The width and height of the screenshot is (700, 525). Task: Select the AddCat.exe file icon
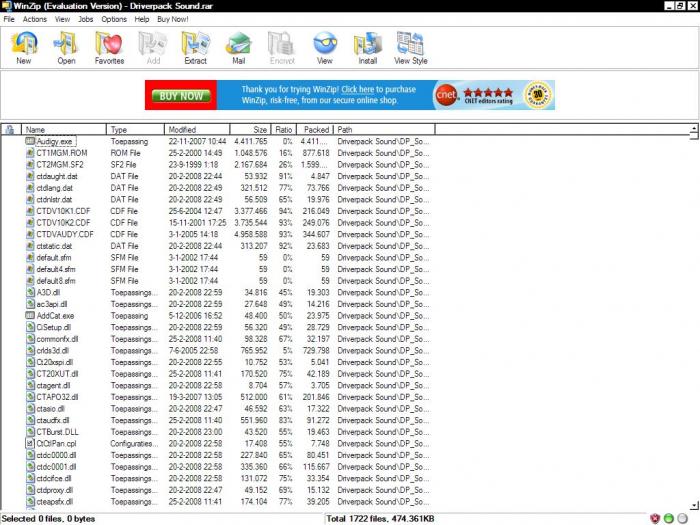coord(30,316)
